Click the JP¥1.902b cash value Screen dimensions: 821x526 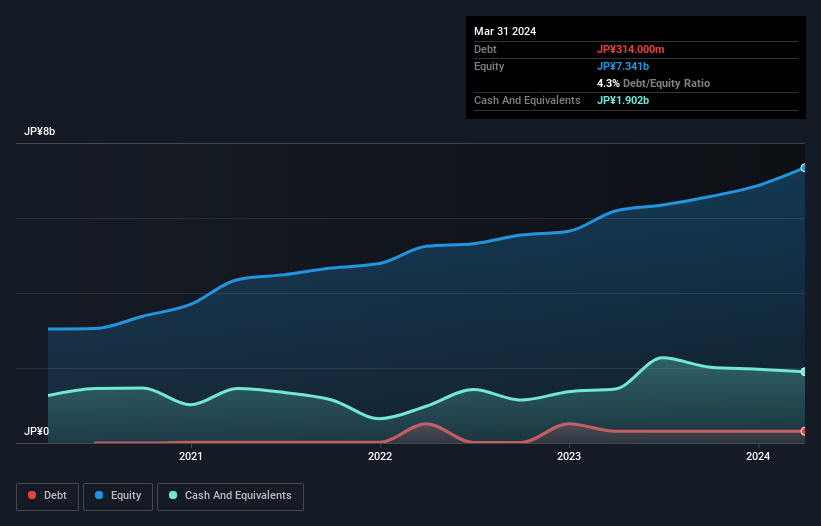point(623,100)
